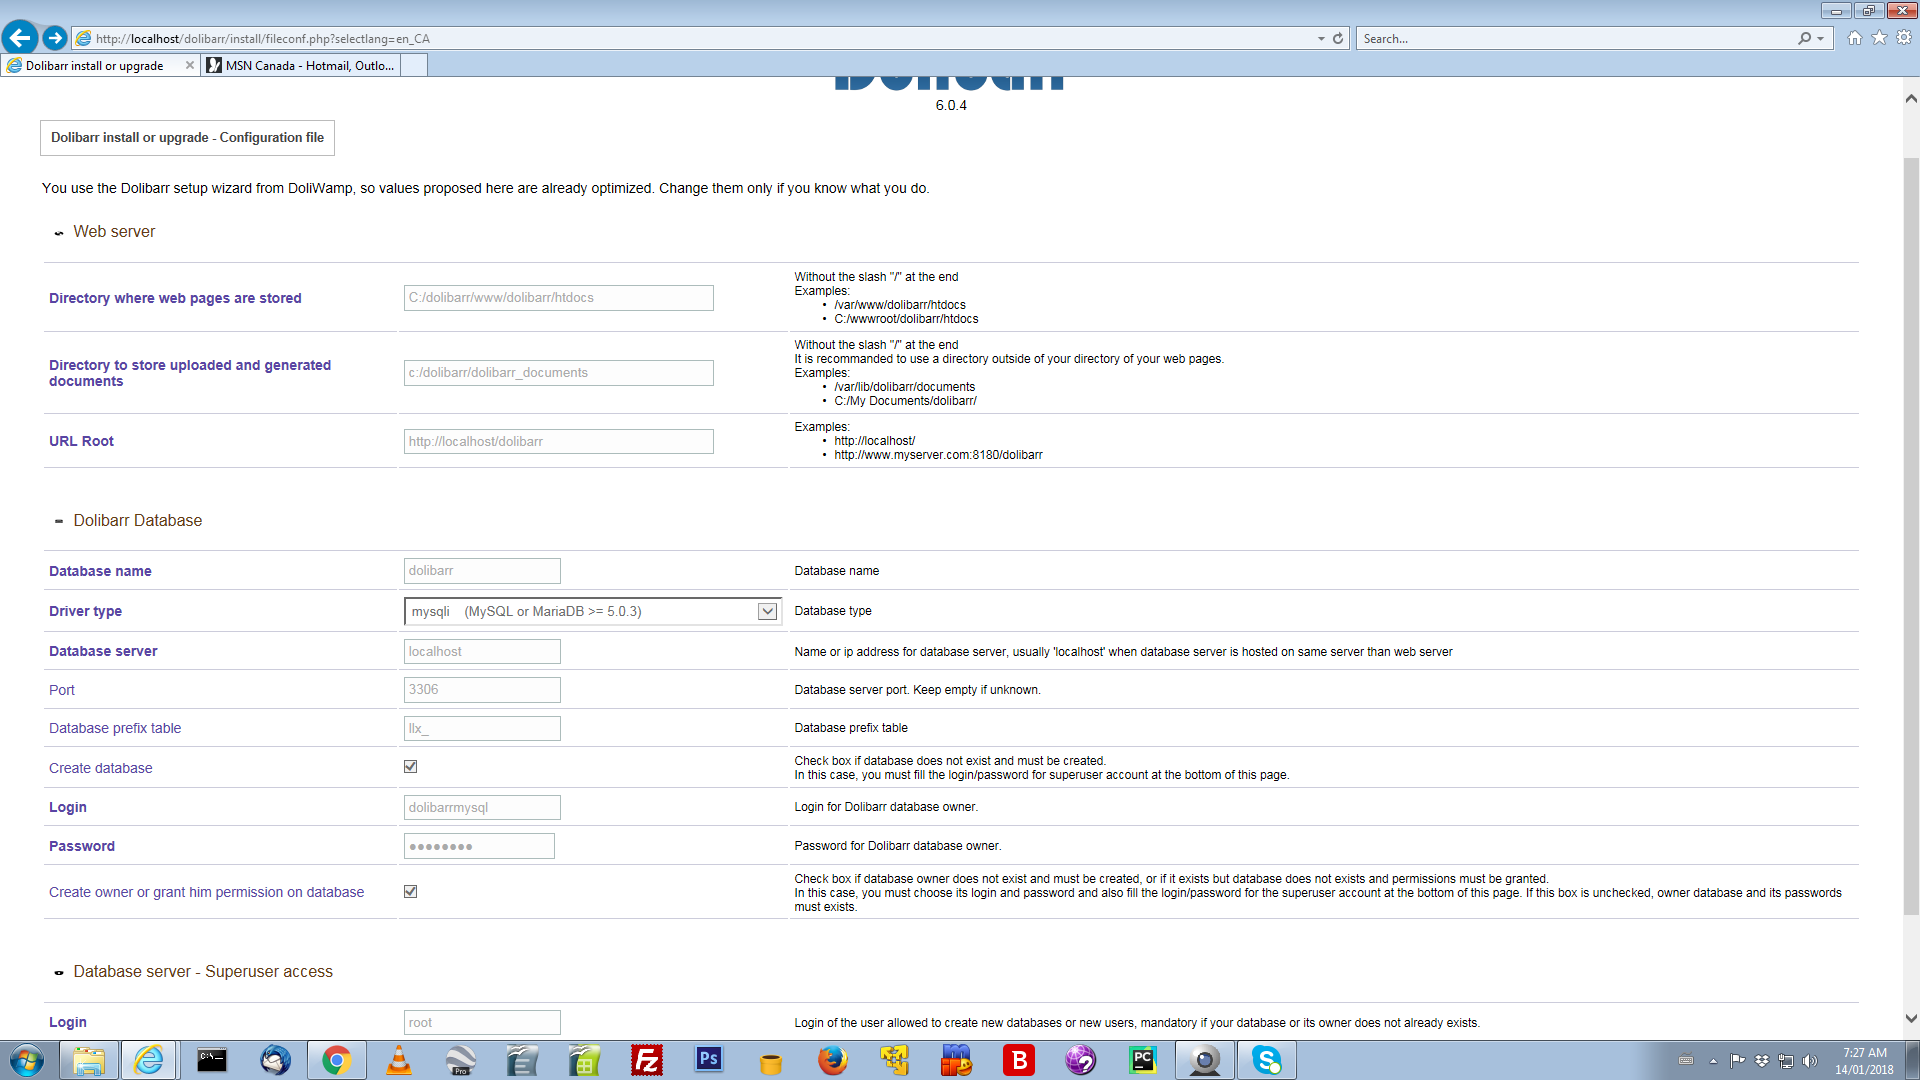Open Photoshop from the taskbar

click(x=708, y=1060)
